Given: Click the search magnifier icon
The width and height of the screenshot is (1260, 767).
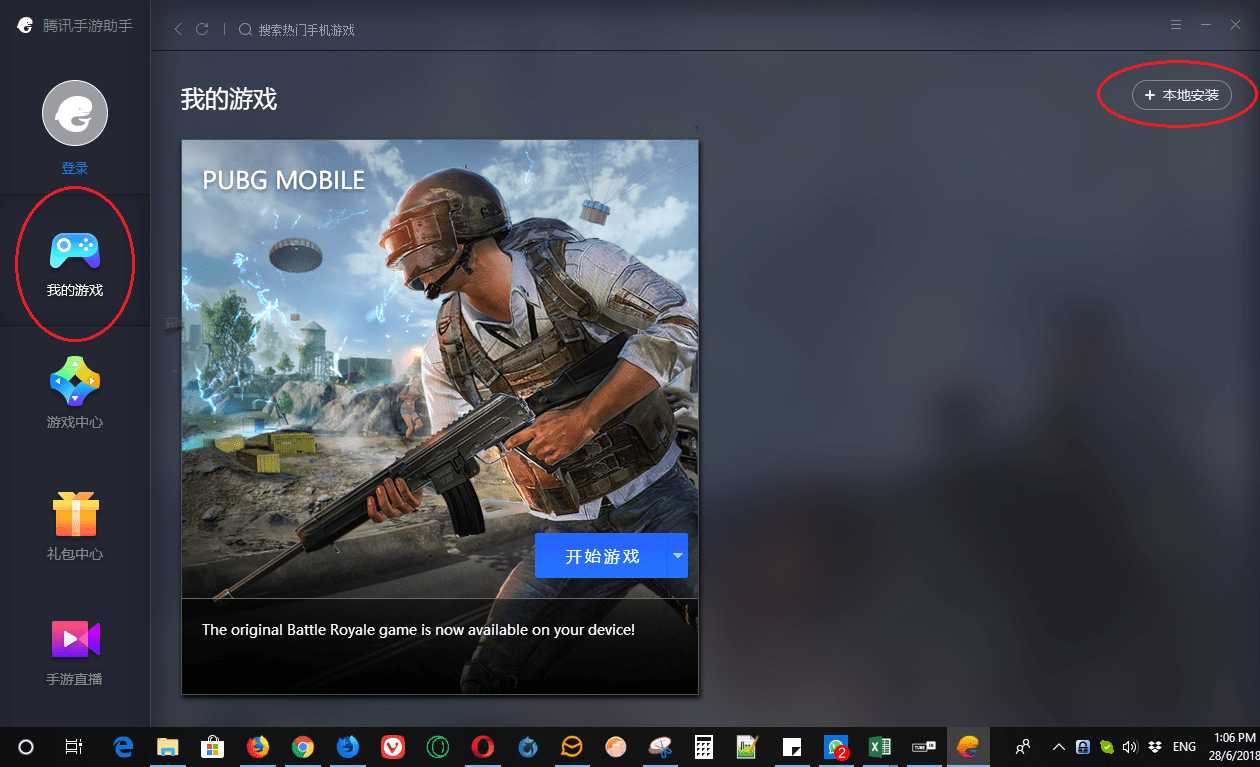Looking at the screenshot, I should click(245, 29).
